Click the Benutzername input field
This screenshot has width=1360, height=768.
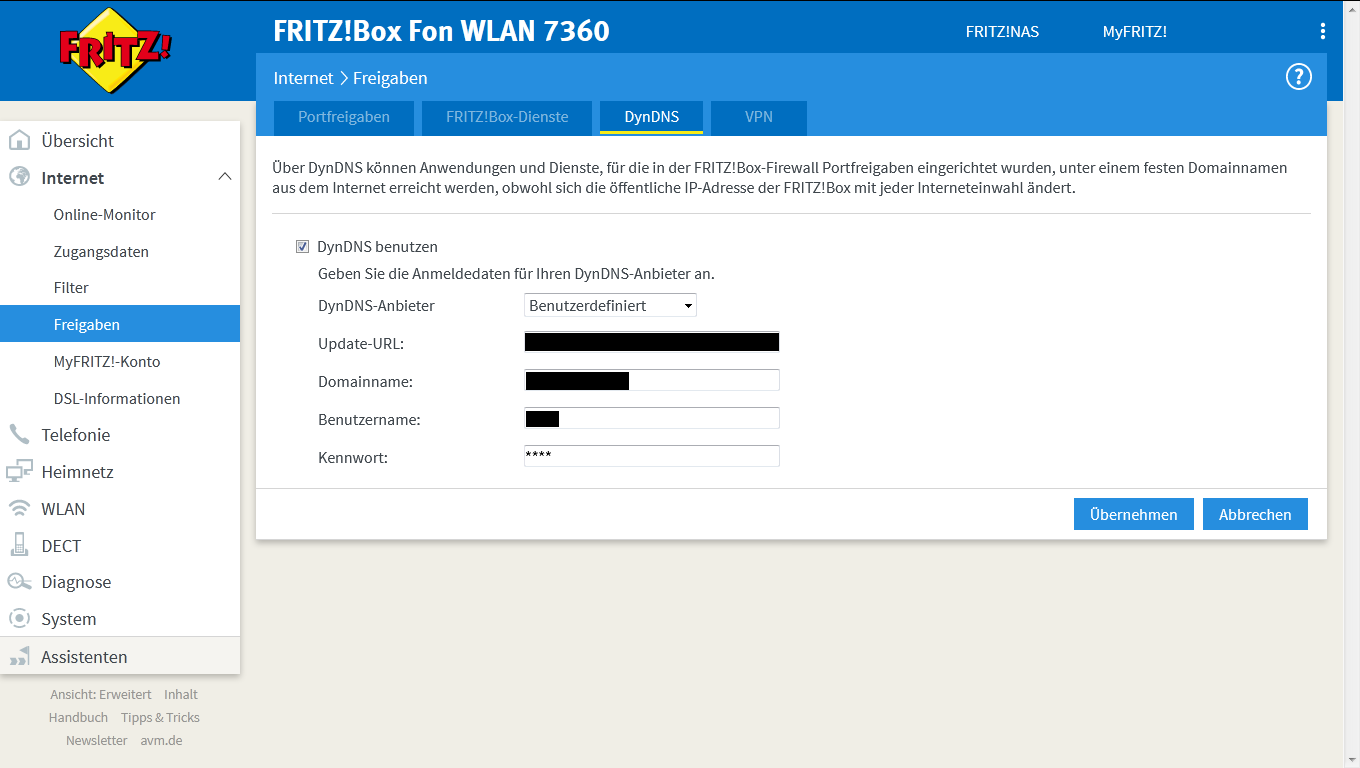click(x=652, y=418)
